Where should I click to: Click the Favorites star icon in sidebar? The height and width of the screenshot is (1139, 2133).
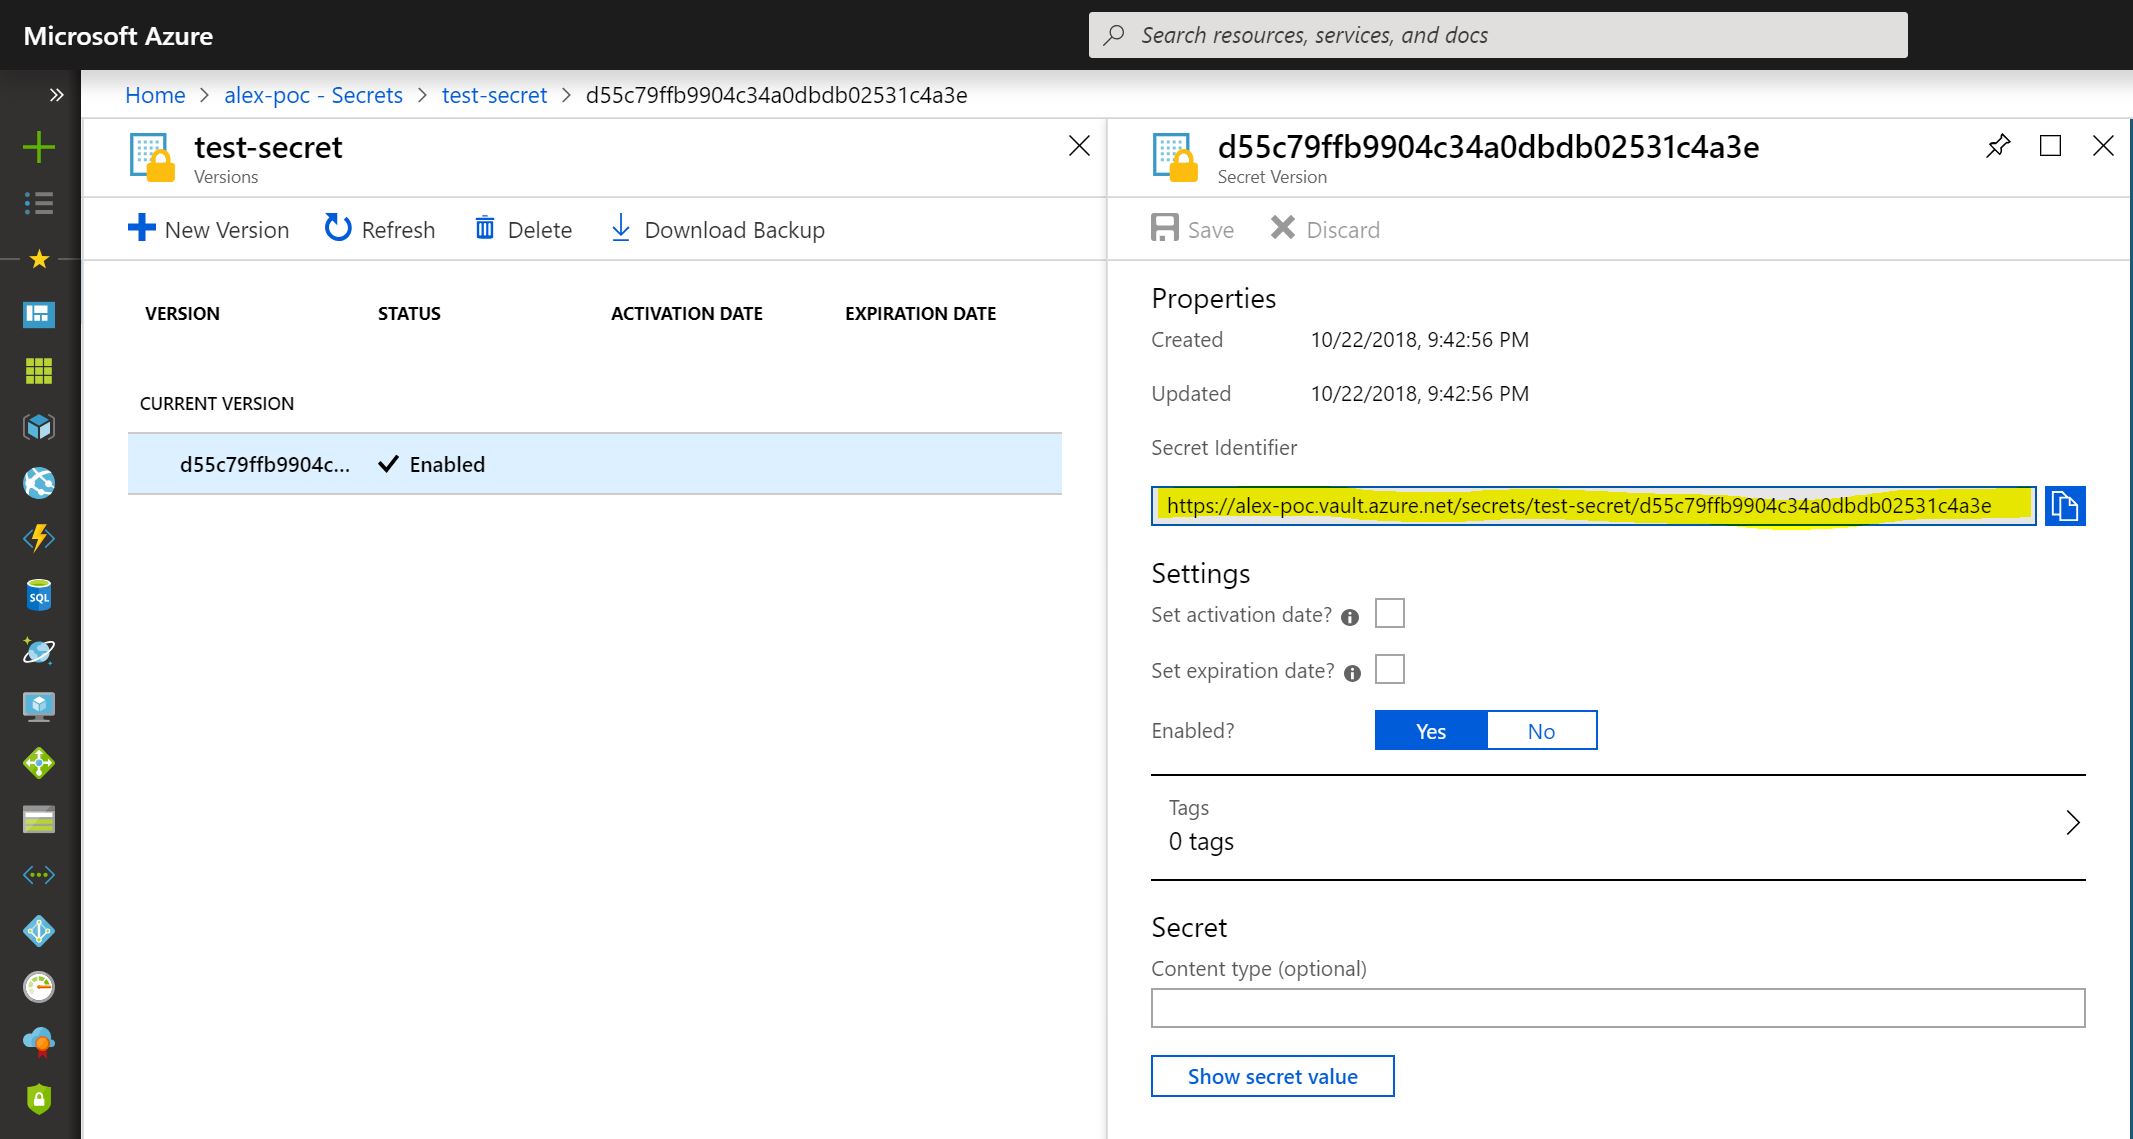coord(39,259)
